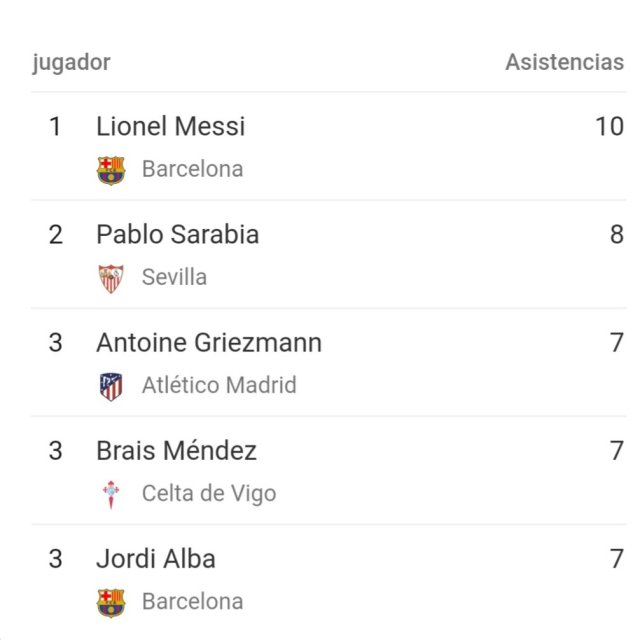640x640 pixels.
Task: Click the Sevilla team name text
Action: [x=174, y=277]
